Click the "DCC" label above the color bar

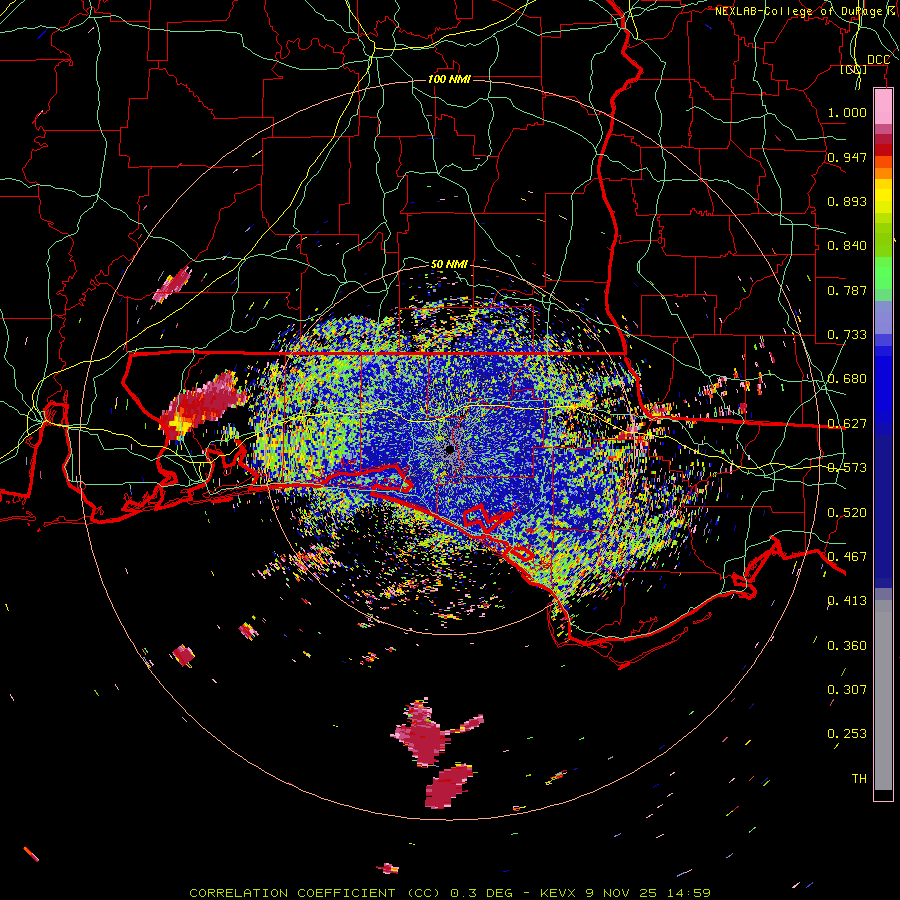point(878,60)
